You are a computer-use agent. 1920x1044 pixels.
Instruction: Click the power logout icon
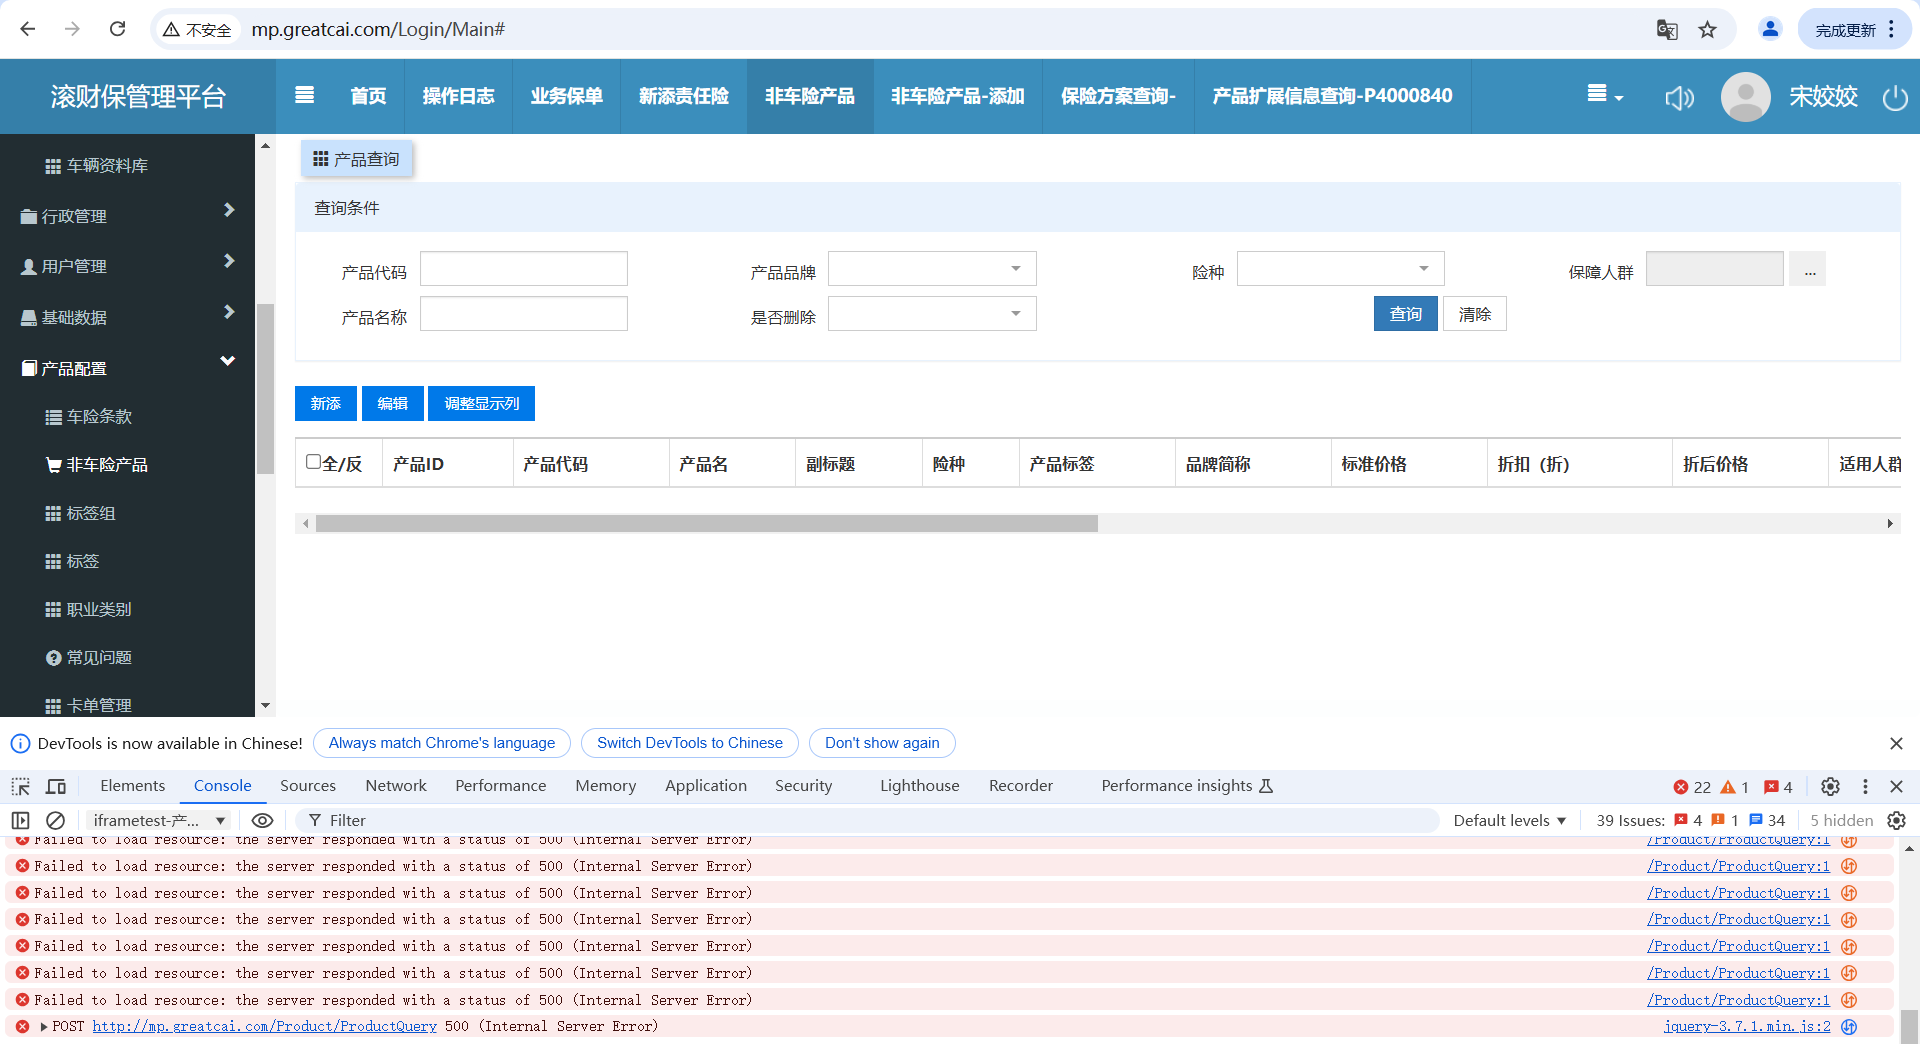[1894, 98]
